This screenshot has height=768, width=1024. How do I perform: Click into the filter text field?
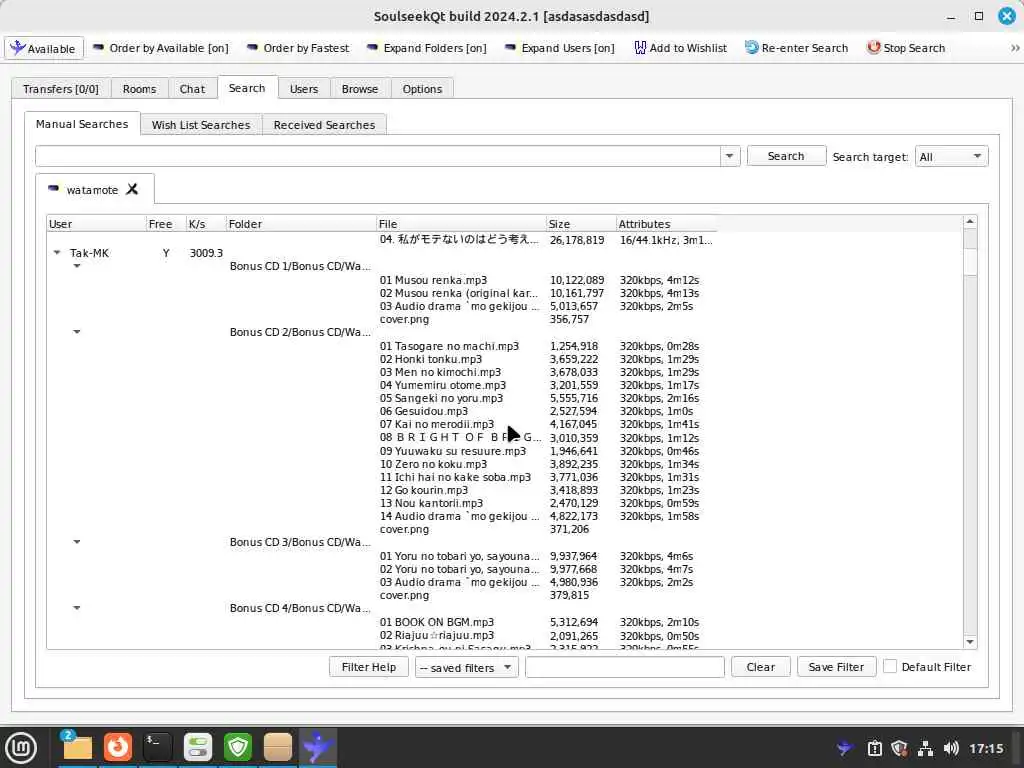[624, 667]
